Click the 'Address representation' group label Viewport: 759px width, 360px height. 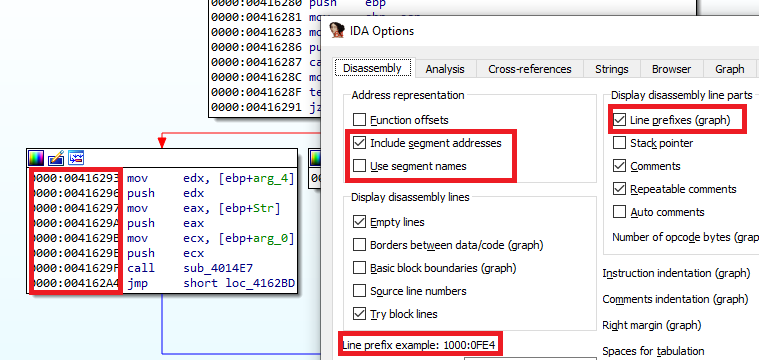(408, 95)
